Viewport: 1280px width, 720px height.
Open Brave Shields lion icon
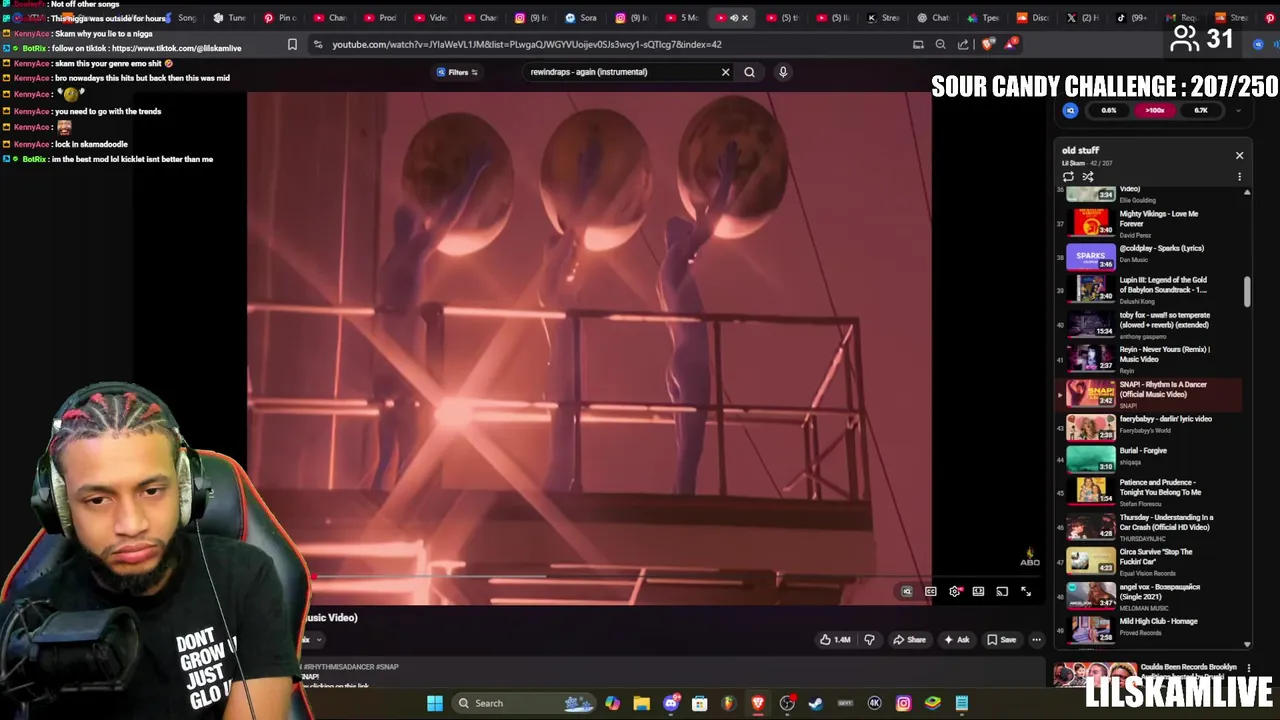(988, 44)
